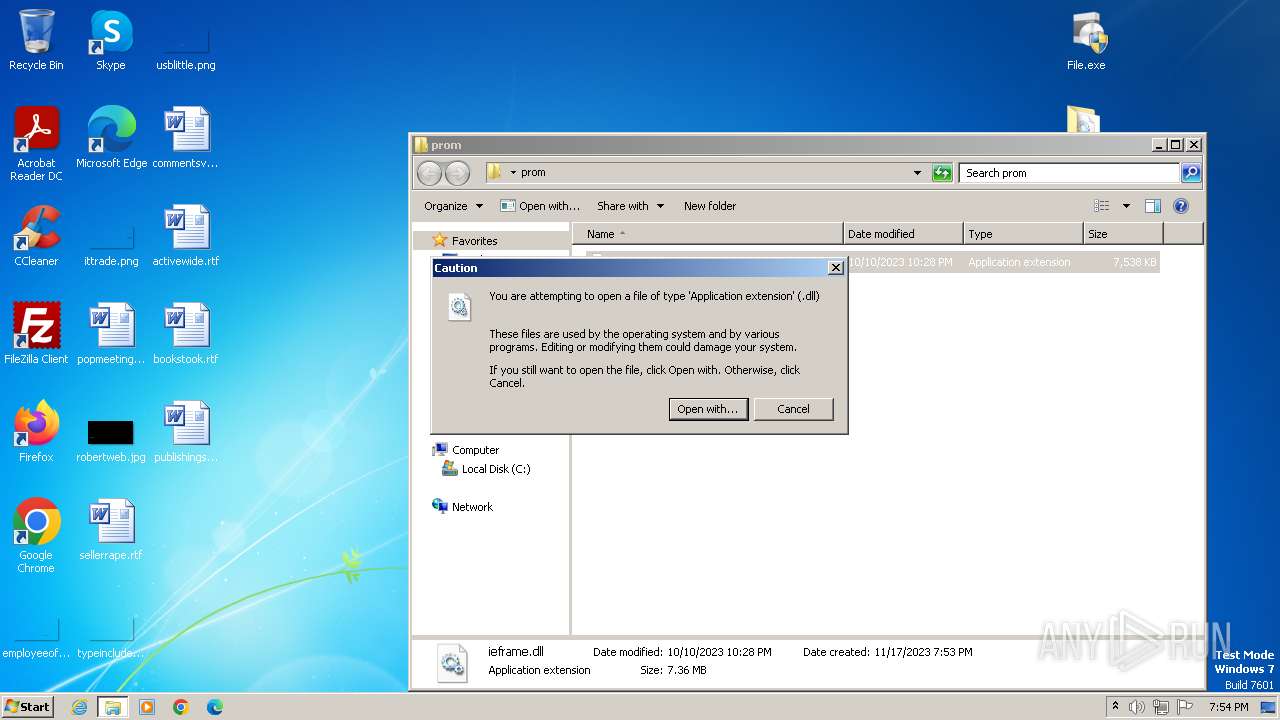The width and height of the screenshot is (1280, 720).
Task: Open the Recycle Bin desktop icon
Action: click(x=36, y=40)
